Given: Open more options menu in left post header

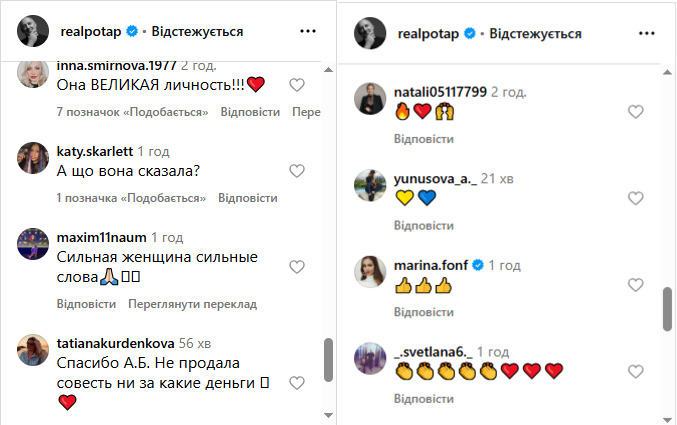Looking at the screenshot, I should 307,31.
